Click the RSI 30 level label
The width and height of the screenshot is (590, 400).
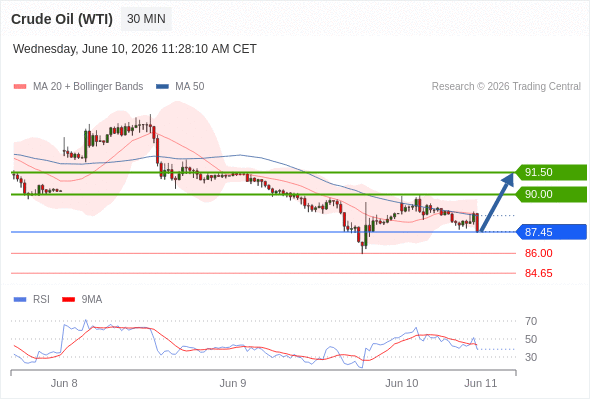click(531, 357)
